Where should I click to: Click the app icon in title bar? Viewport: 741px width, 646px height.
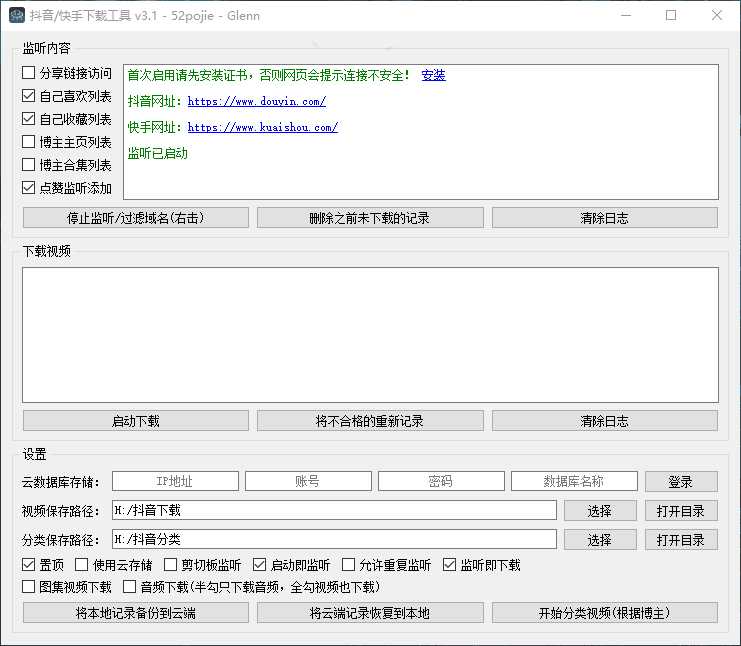point(16,15)
